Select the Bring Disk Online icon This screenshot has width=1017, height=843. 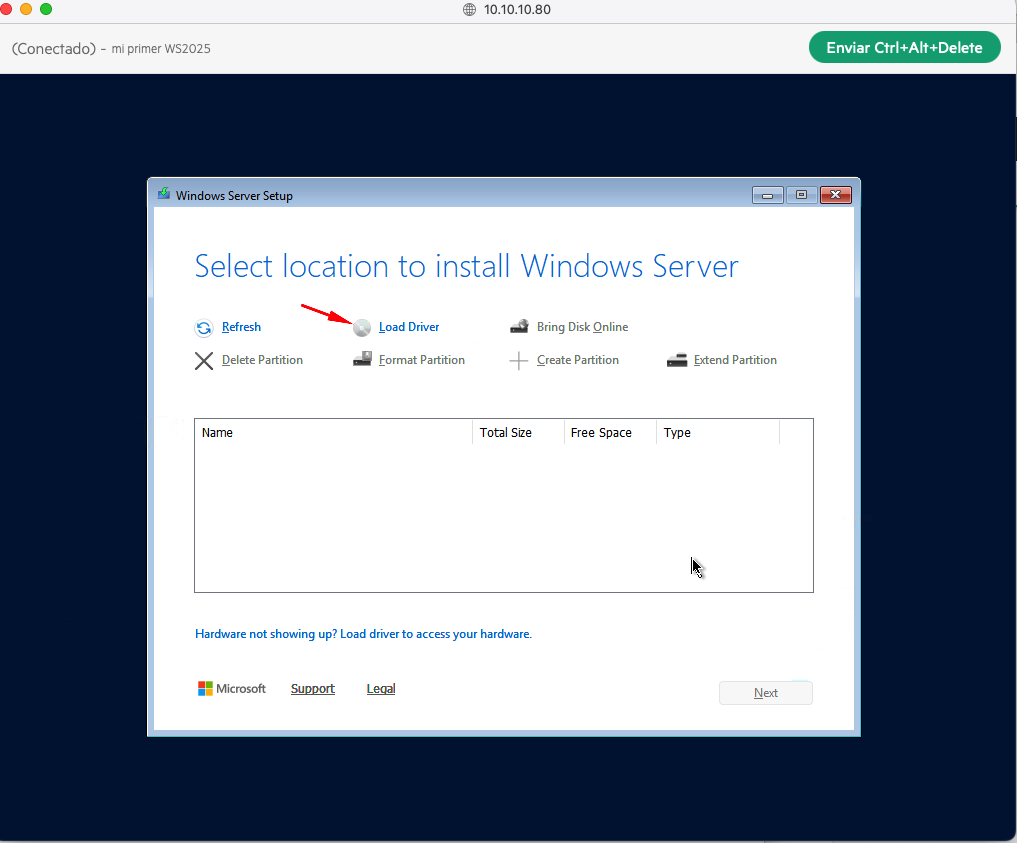point(519,326)
